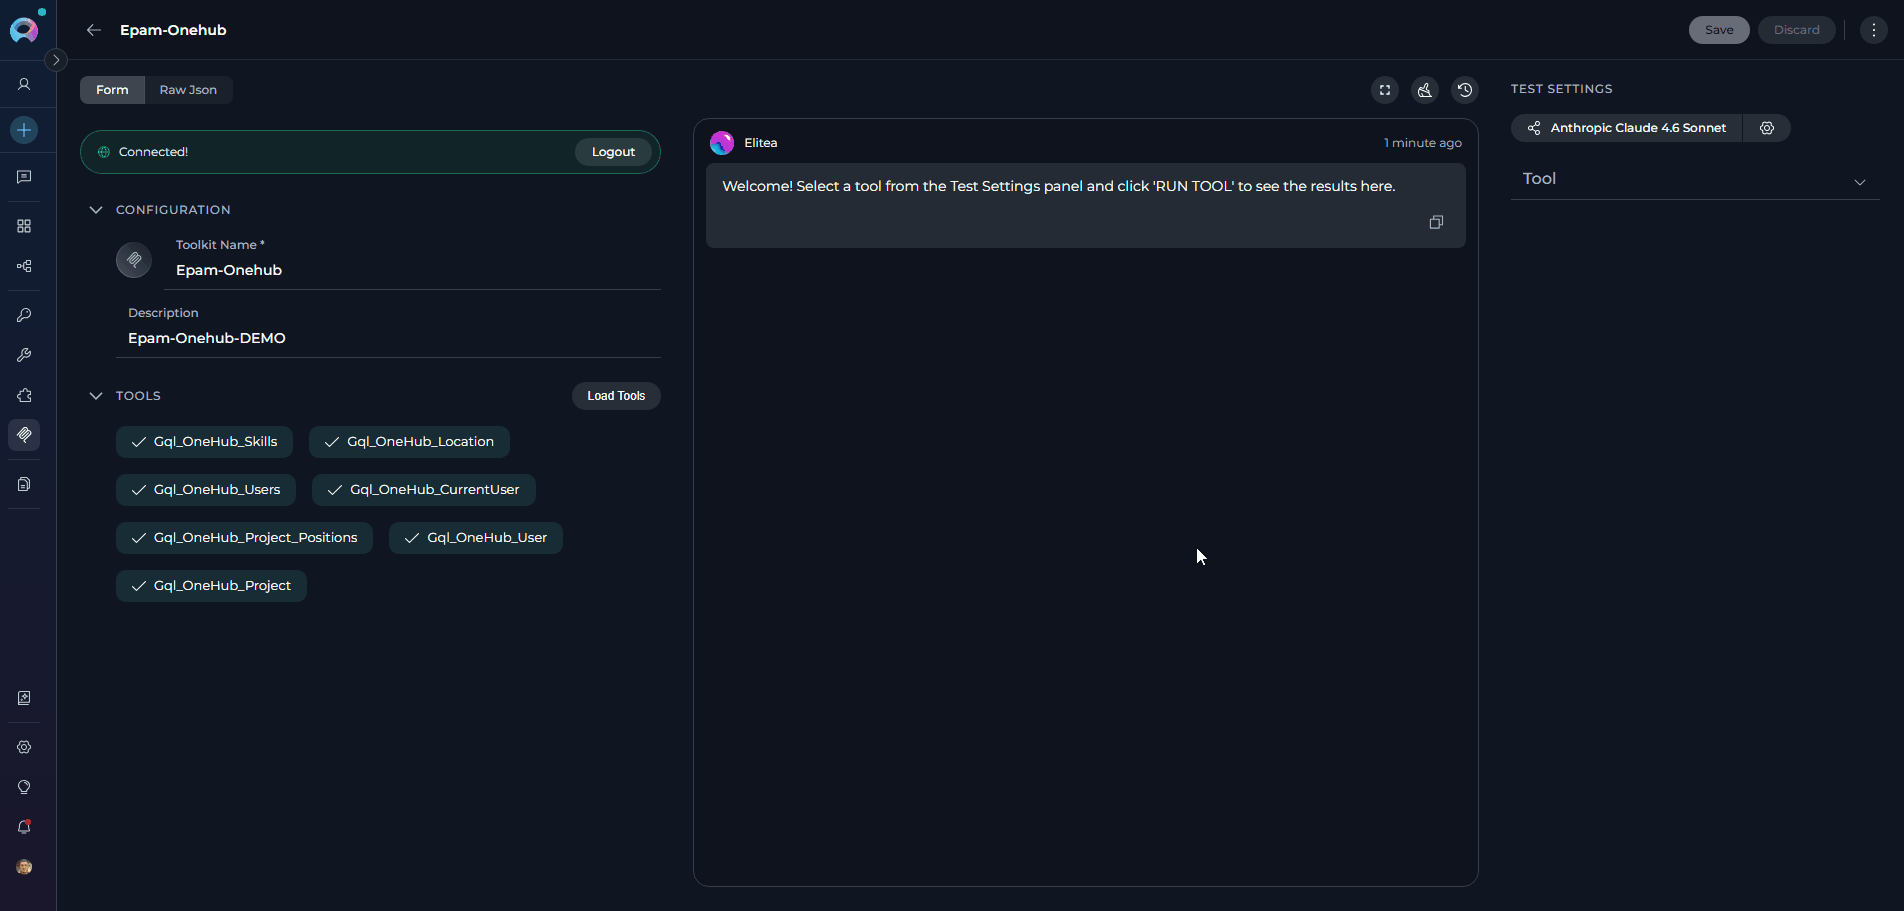This screenshot has width=1904, height=911.
Task: Click the Logout button
Action: [613, 152]
